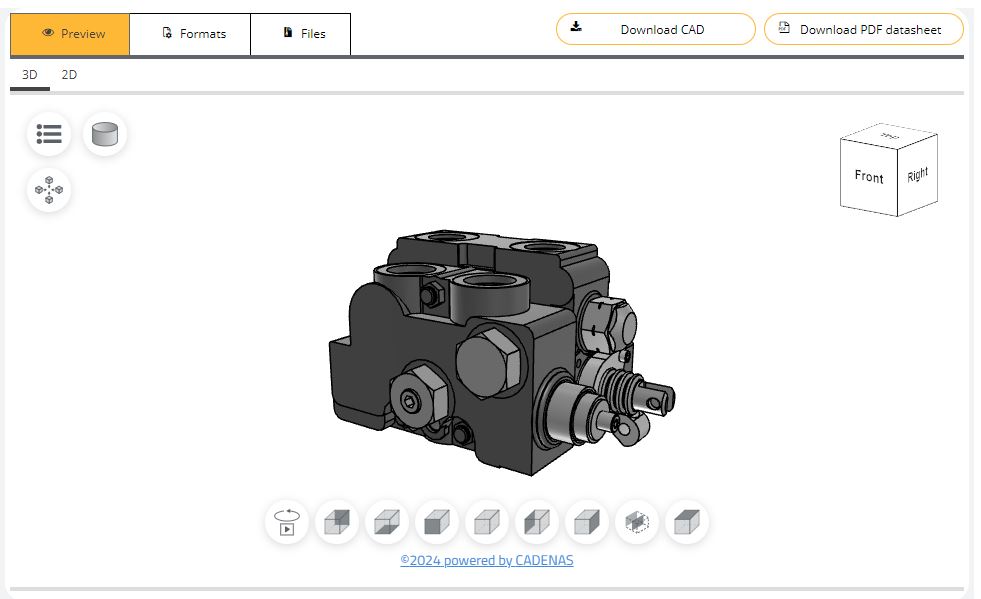
Task: Open the parts list panel icon
Action: [x=49, y=134]
